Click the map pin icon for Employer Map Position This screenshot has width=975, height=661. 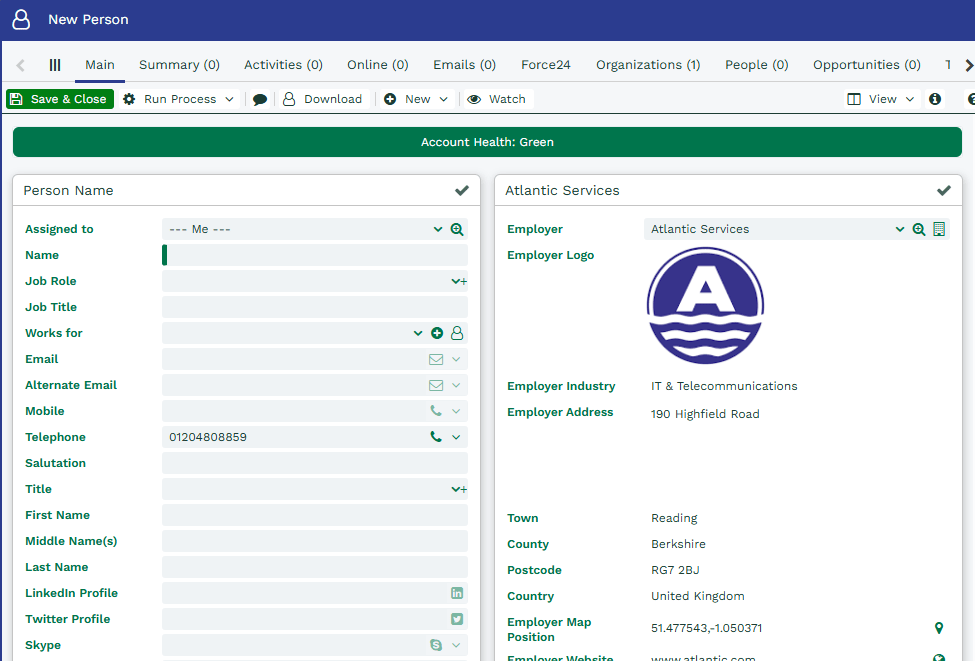938,628
